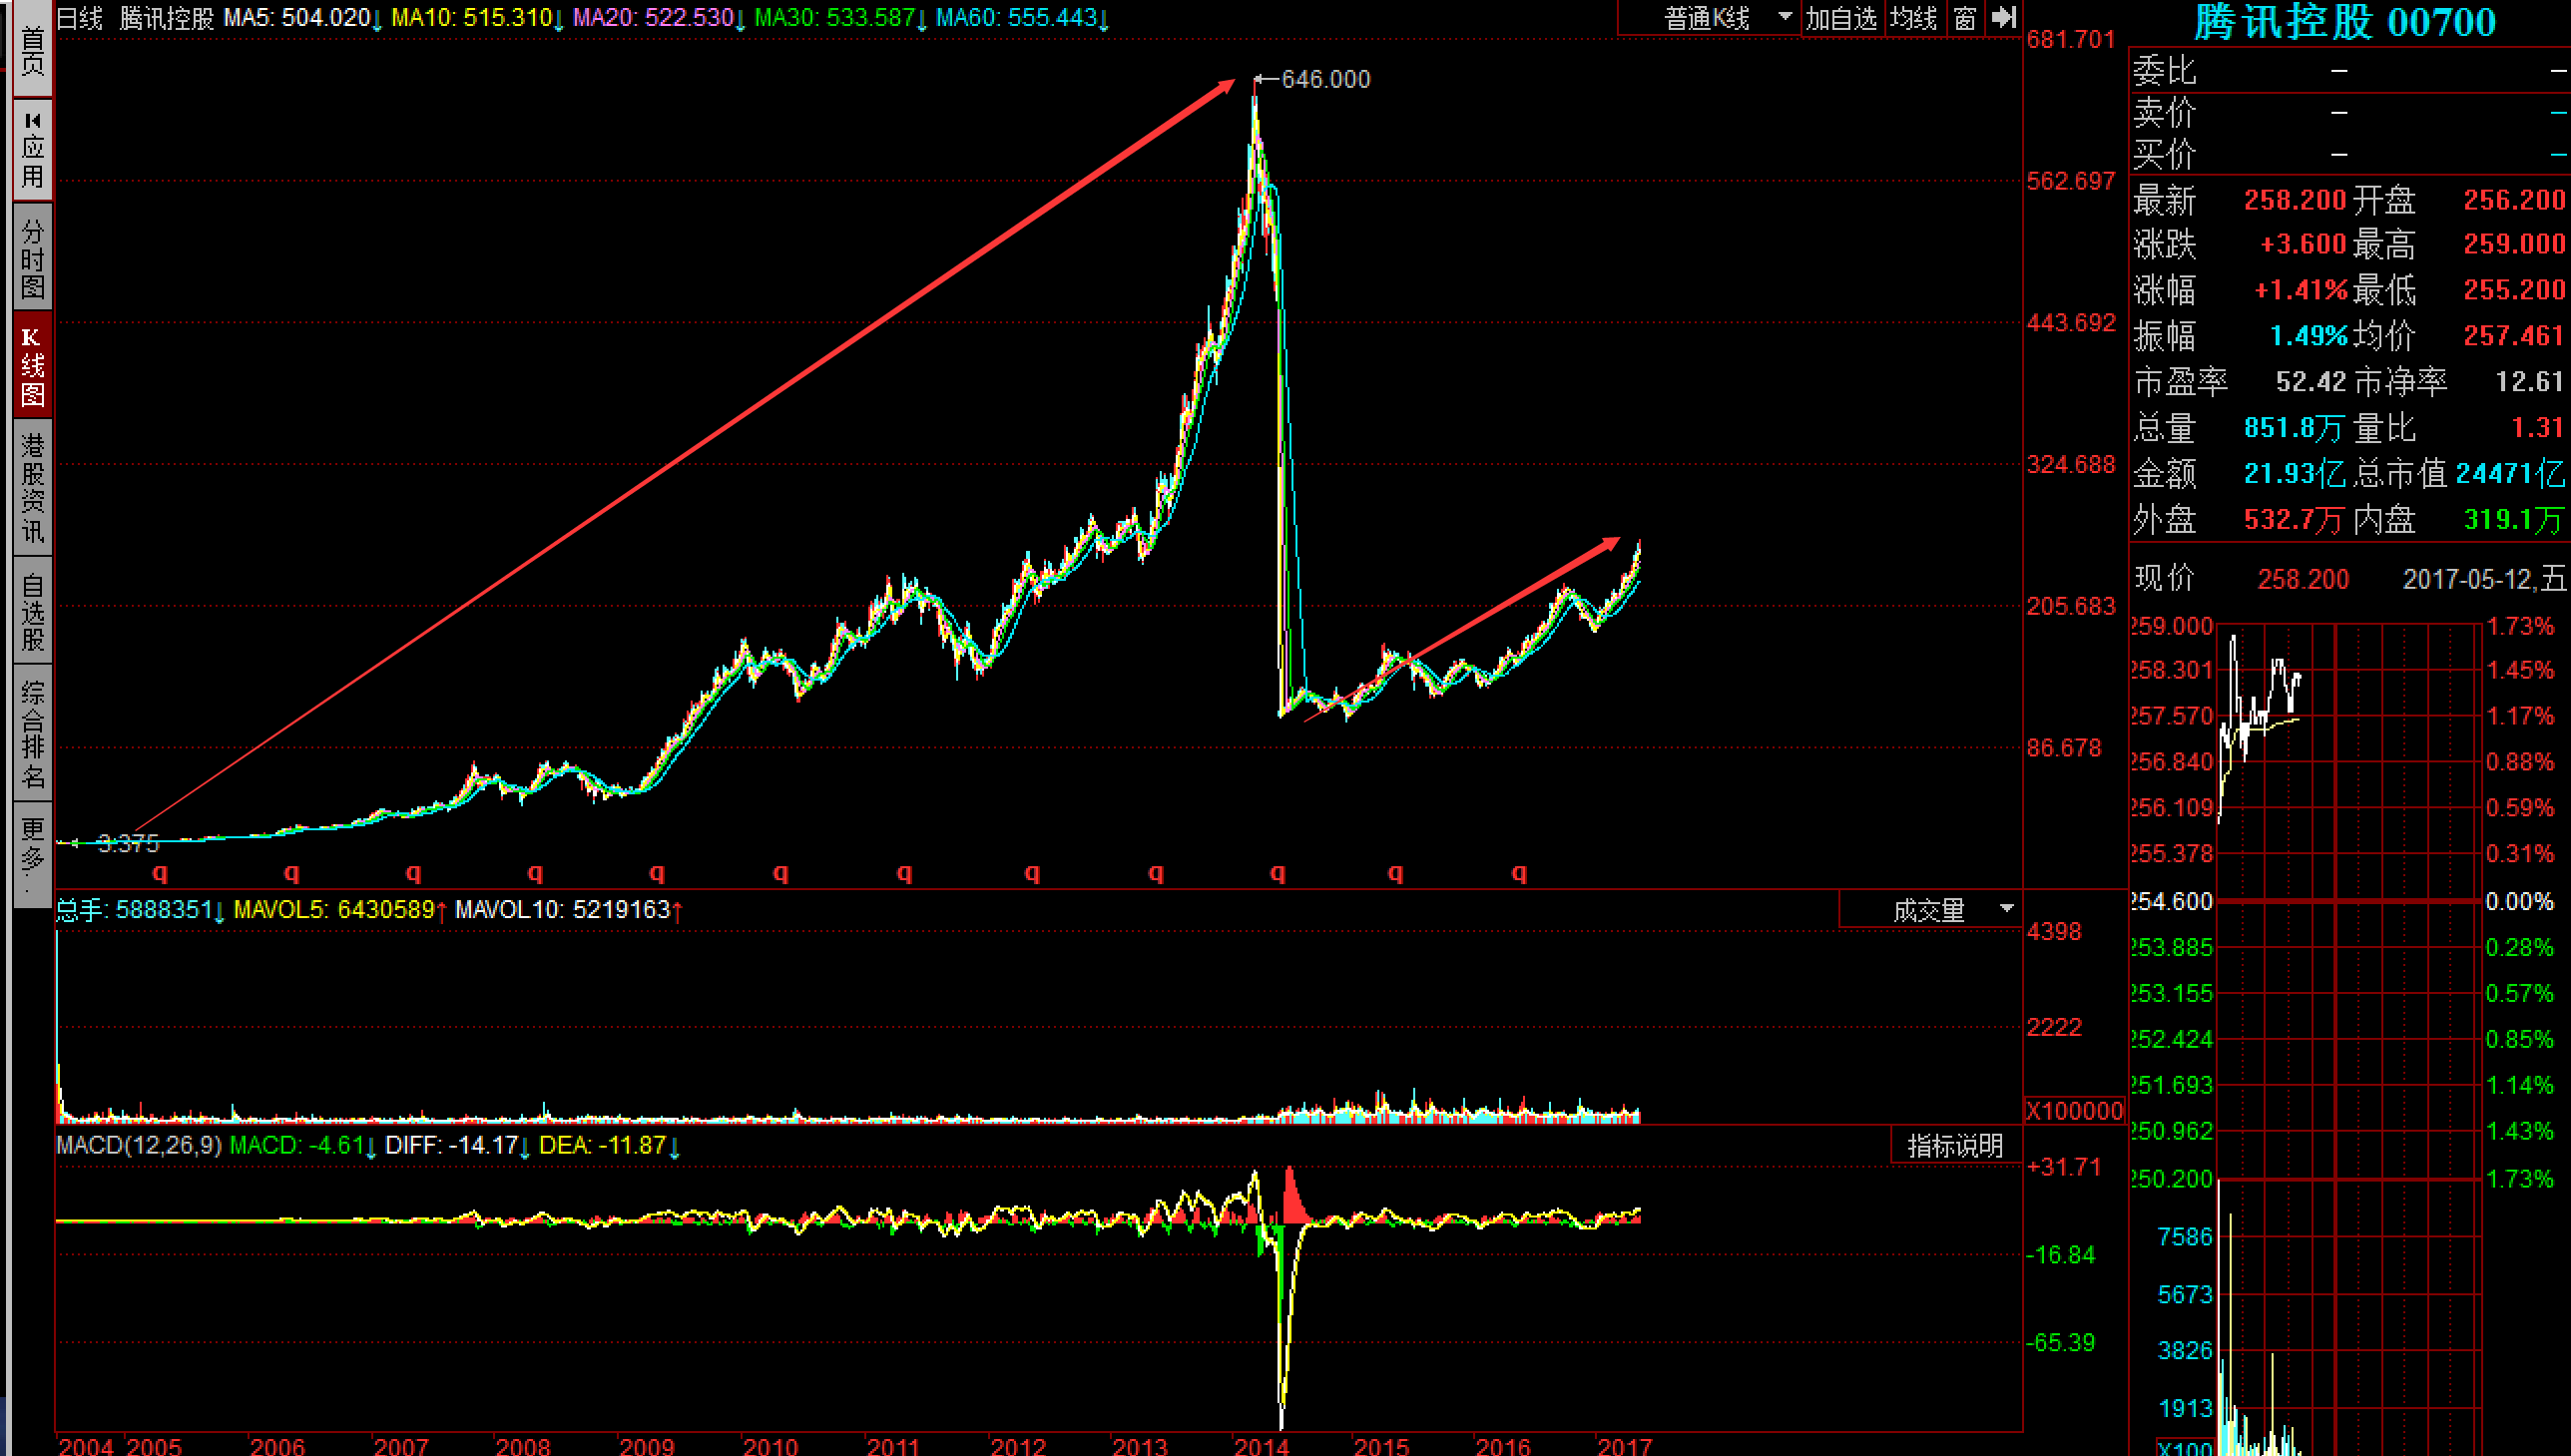Click the 市净率 12.61 value
The width and height of the screenshot is (2571, 1456).
click(x=2529, y=382)
